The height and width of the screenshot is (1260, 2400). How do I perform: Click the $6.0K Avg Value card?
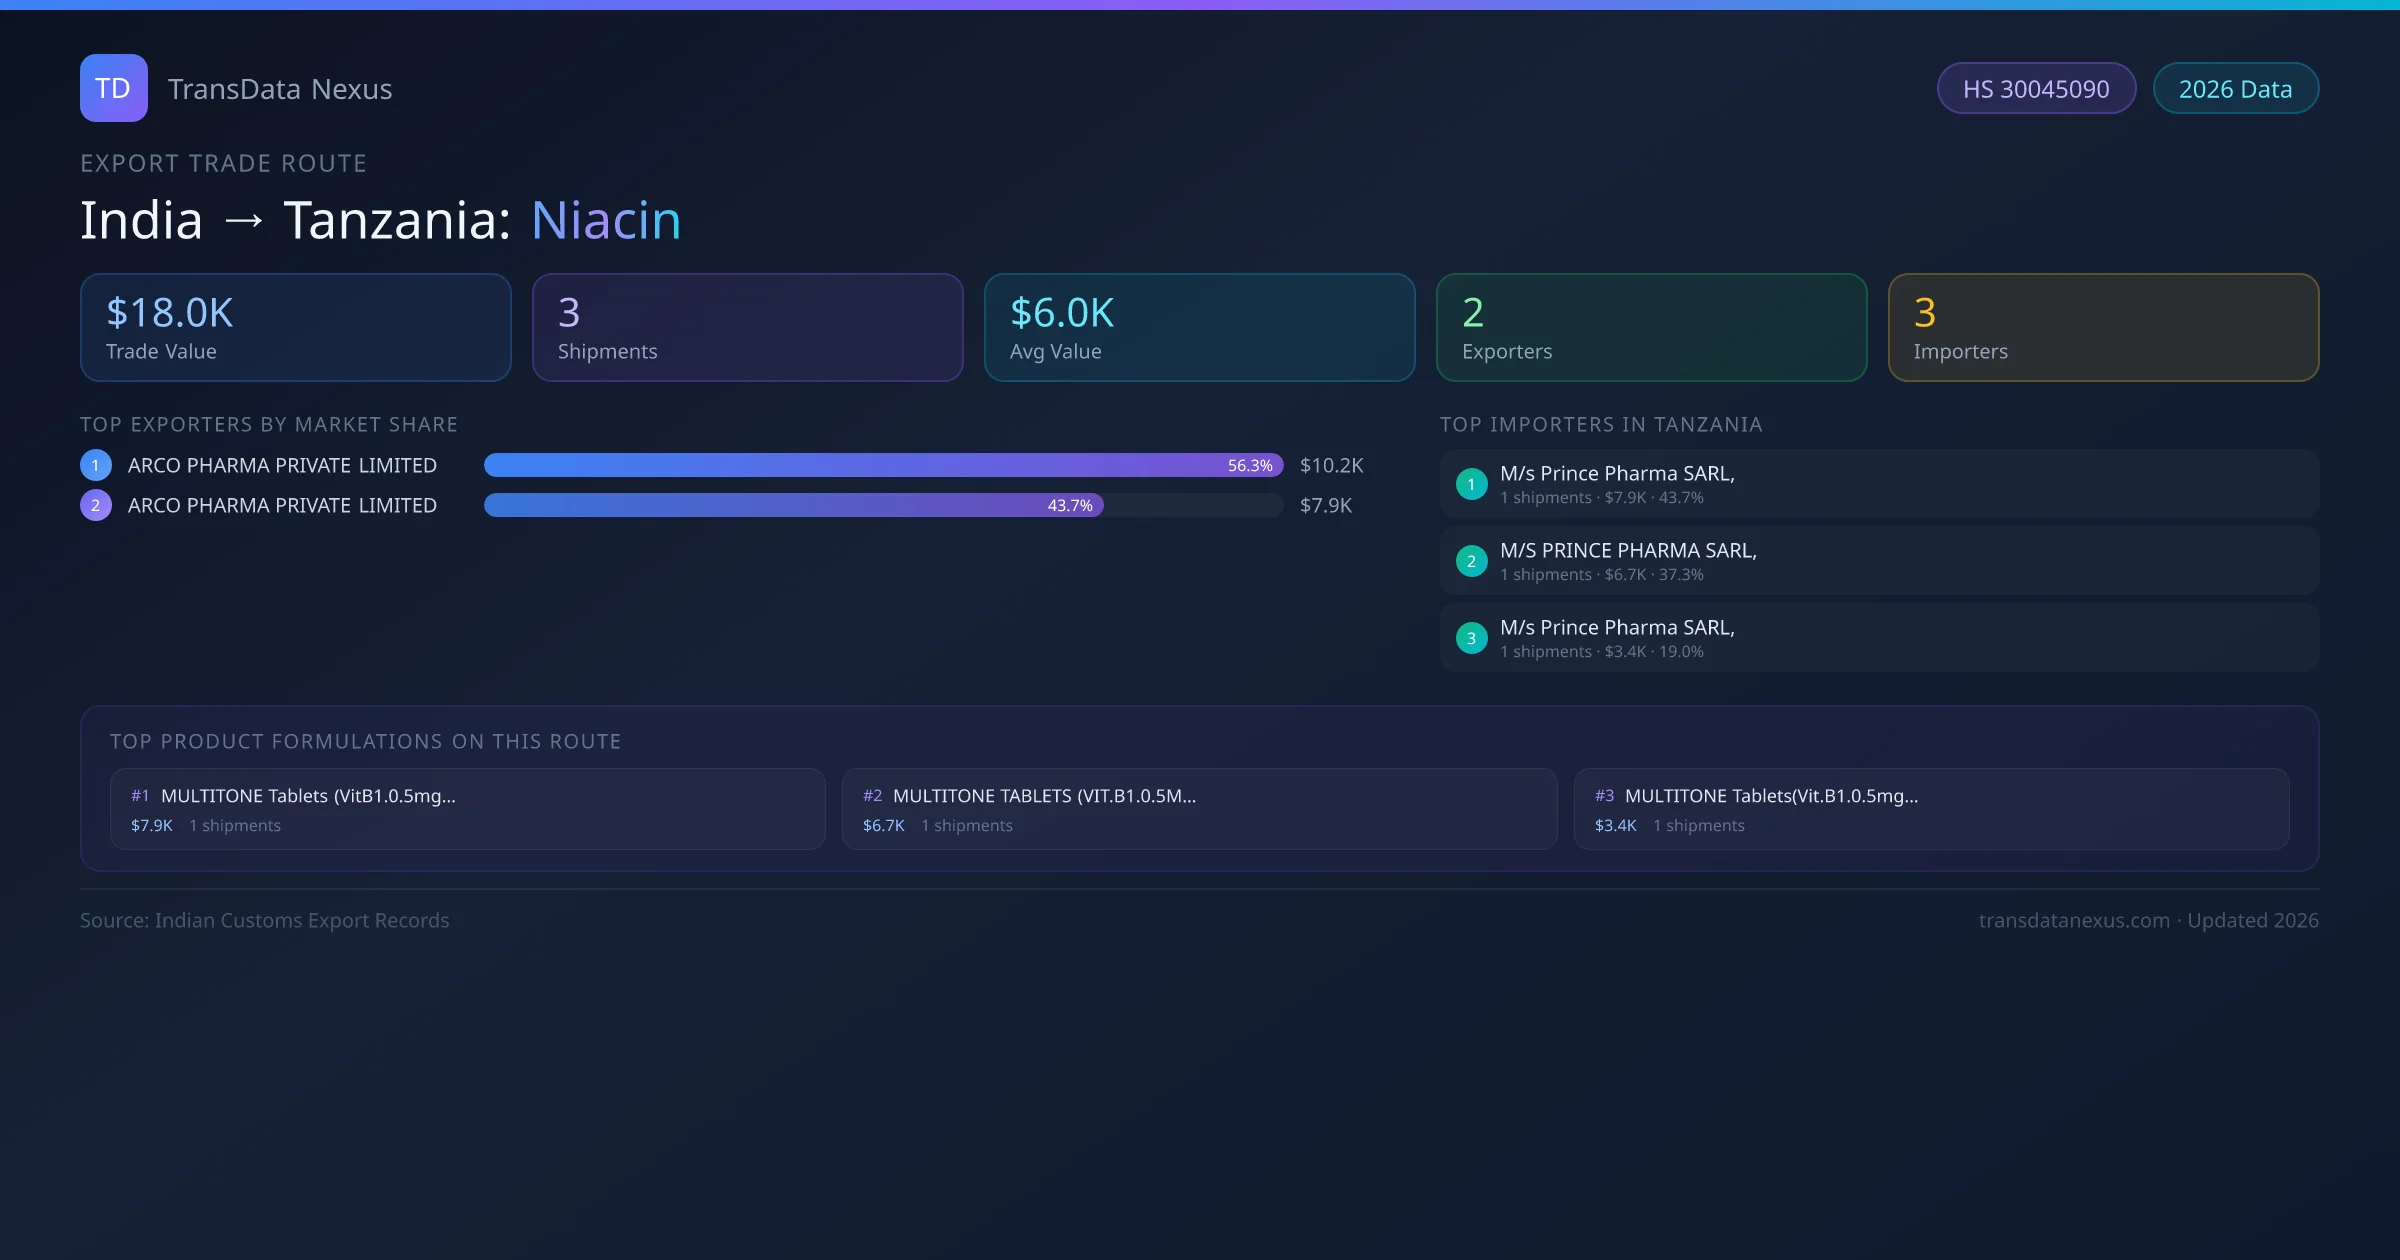[1199, 328]
